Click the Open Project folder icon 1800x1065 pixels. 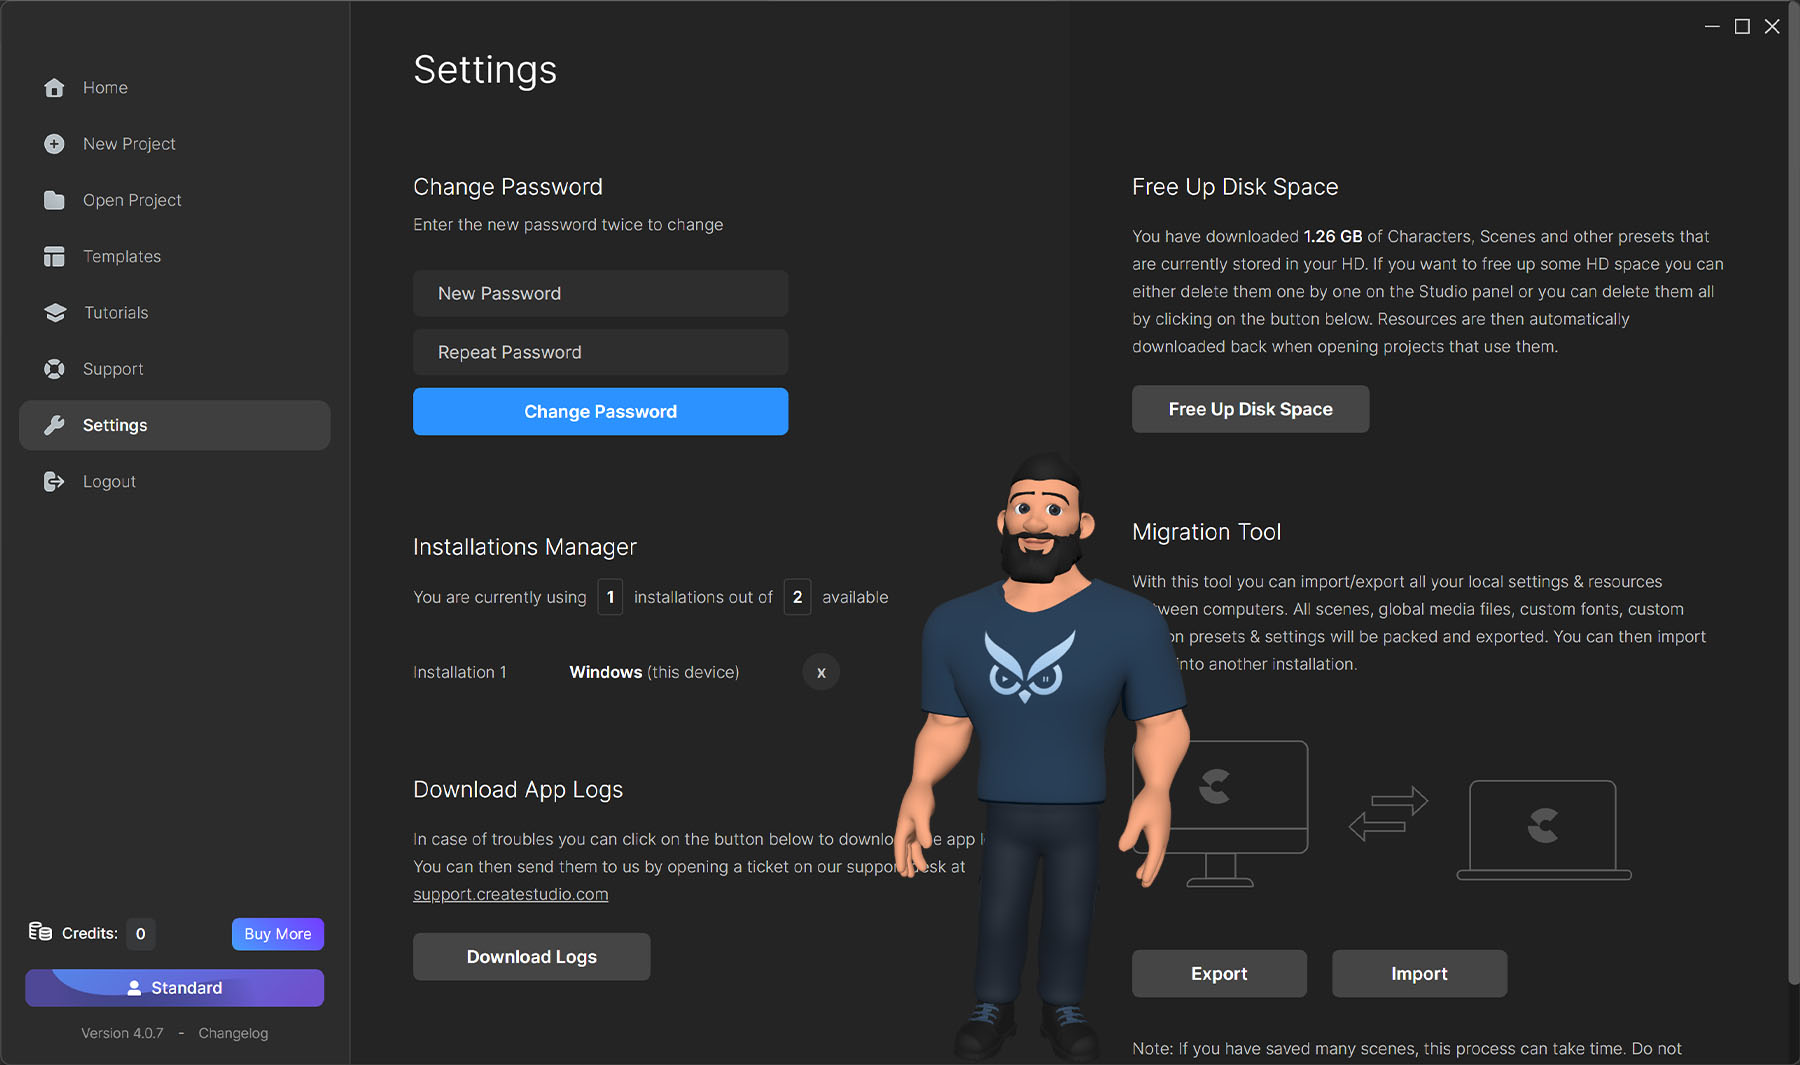(x=54, y=200)
